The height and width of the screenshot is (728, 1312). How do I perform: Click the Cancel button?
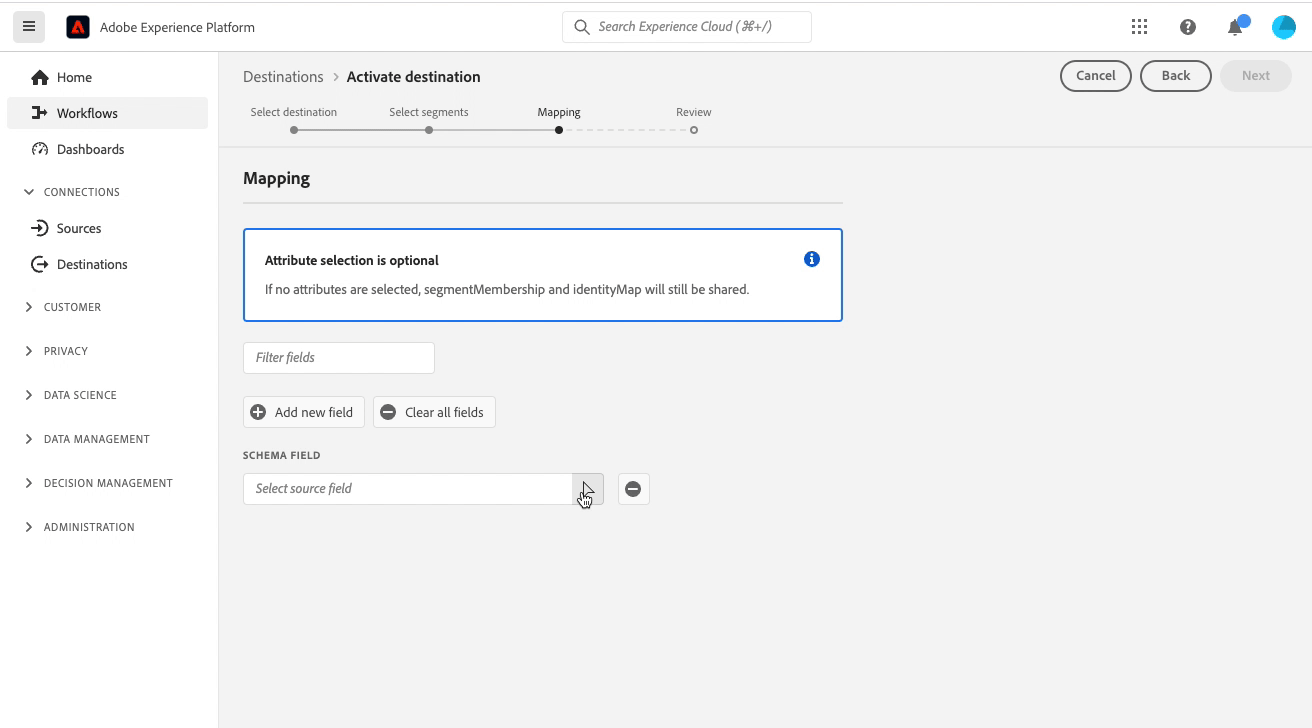coord(1095,76)
